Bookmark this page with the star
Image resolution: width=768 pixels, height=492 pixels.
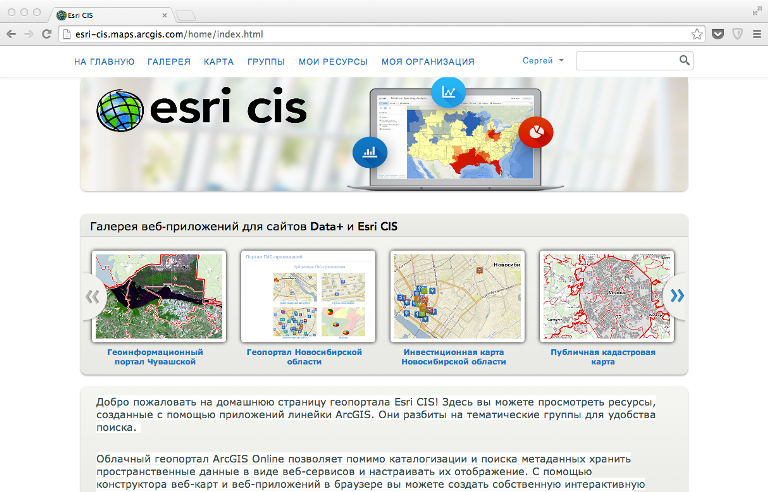(696, 34)
